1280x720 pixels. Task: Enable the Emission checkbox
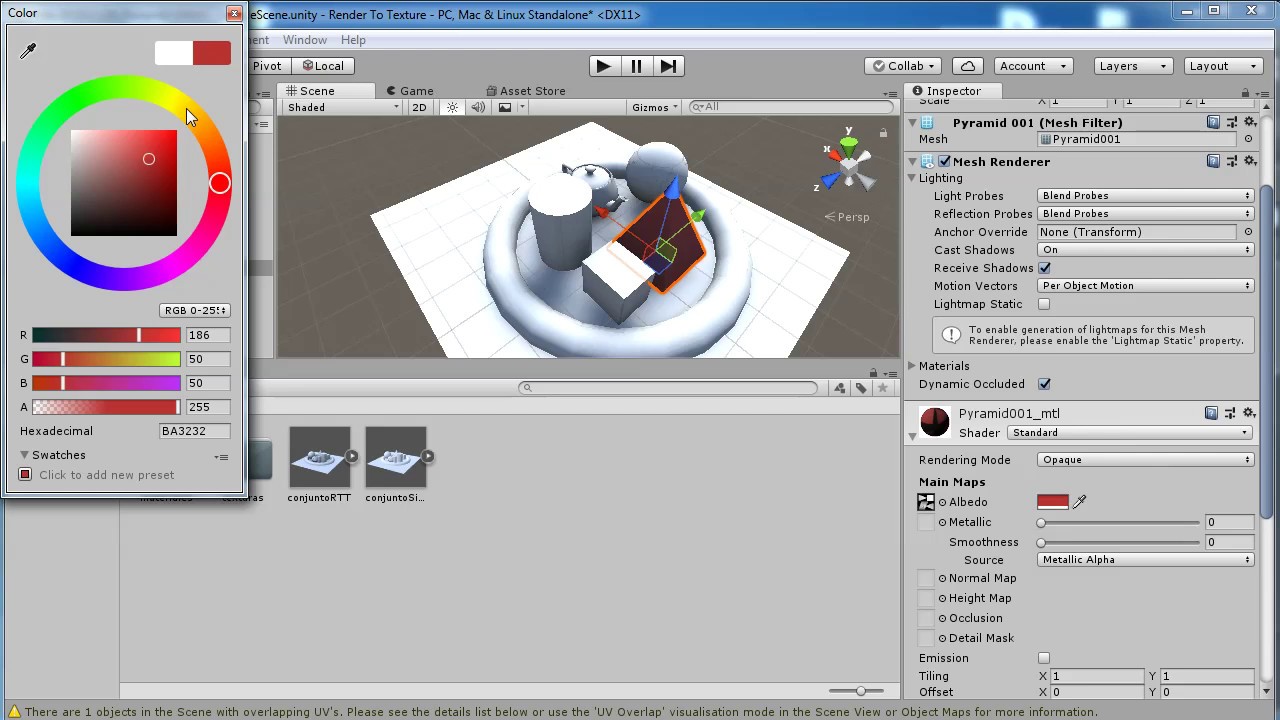1044,658
